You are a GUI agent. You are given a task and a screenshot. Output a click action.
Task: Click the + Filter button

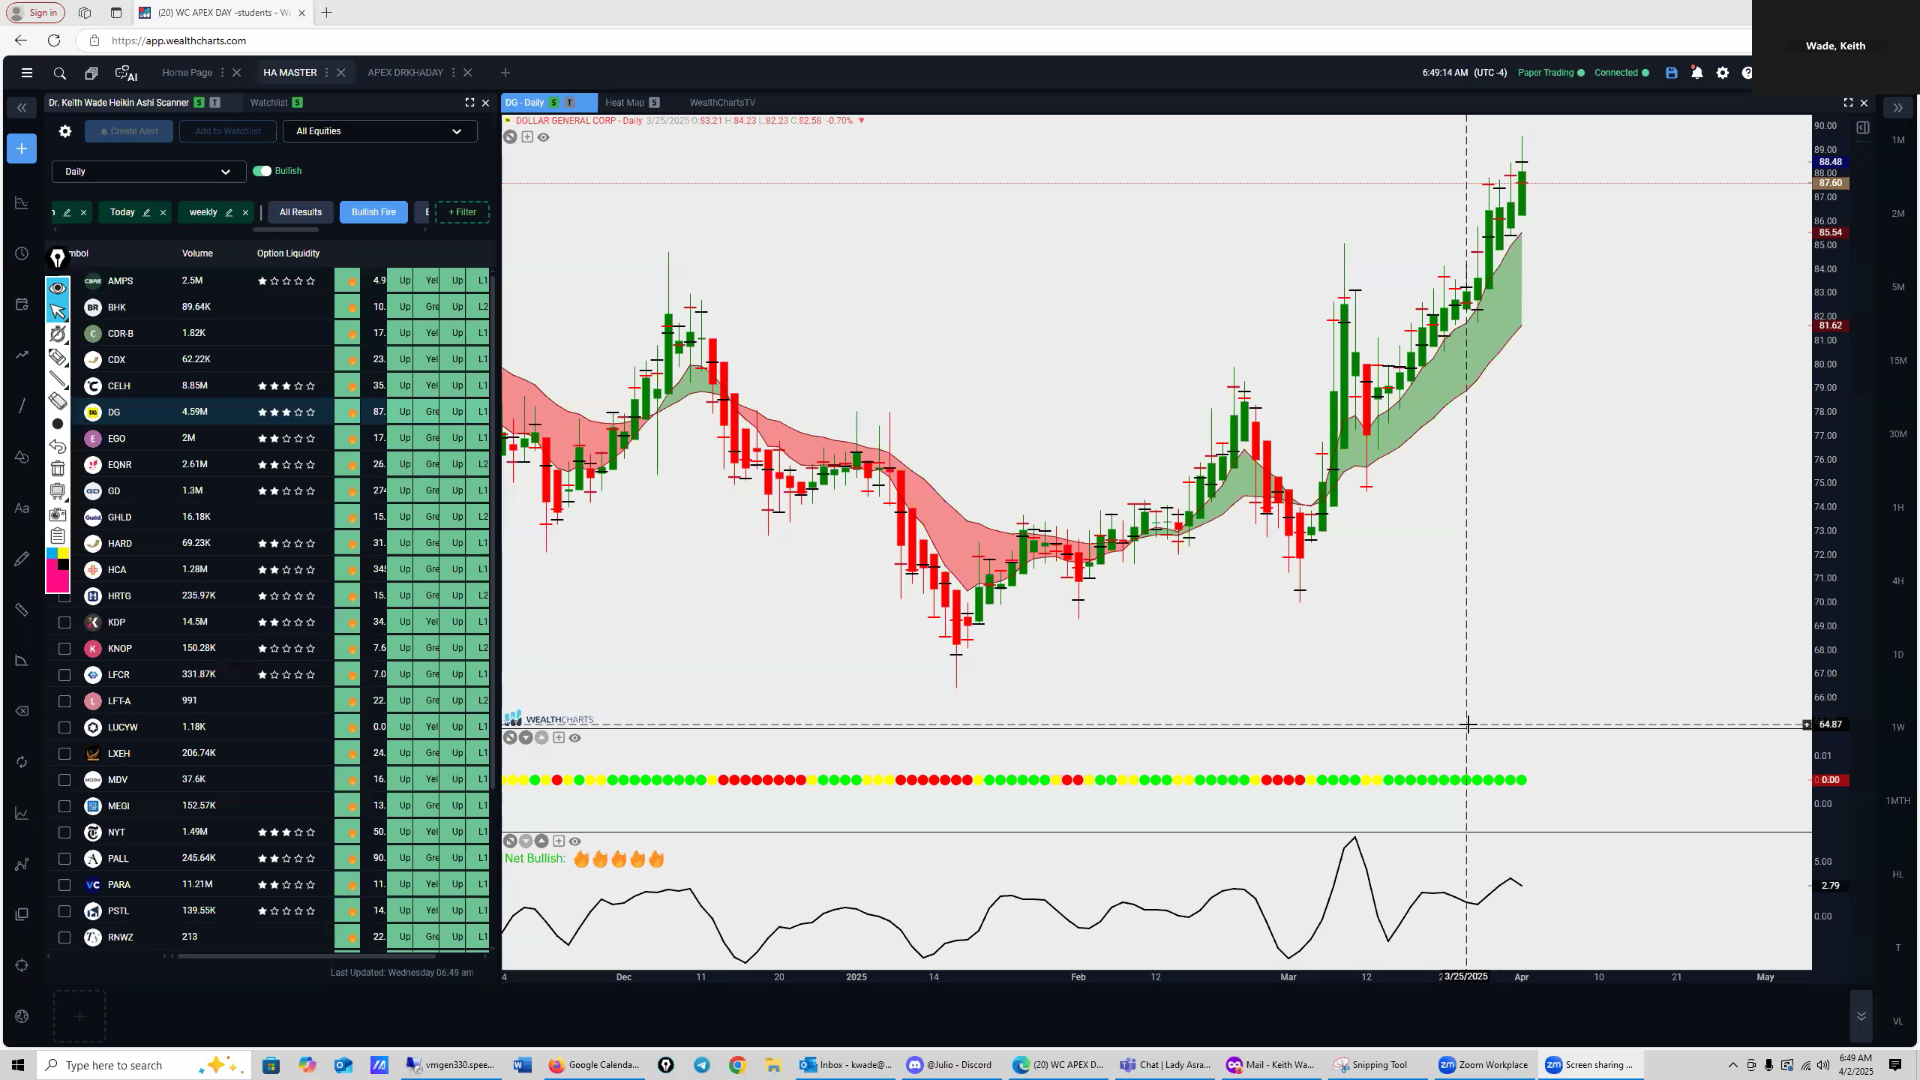pos(462,212)
